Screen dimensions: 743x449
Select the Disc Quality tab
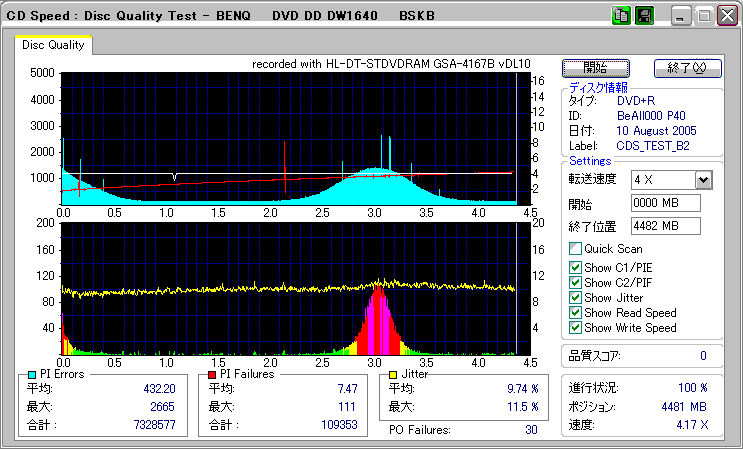(54, 45)
